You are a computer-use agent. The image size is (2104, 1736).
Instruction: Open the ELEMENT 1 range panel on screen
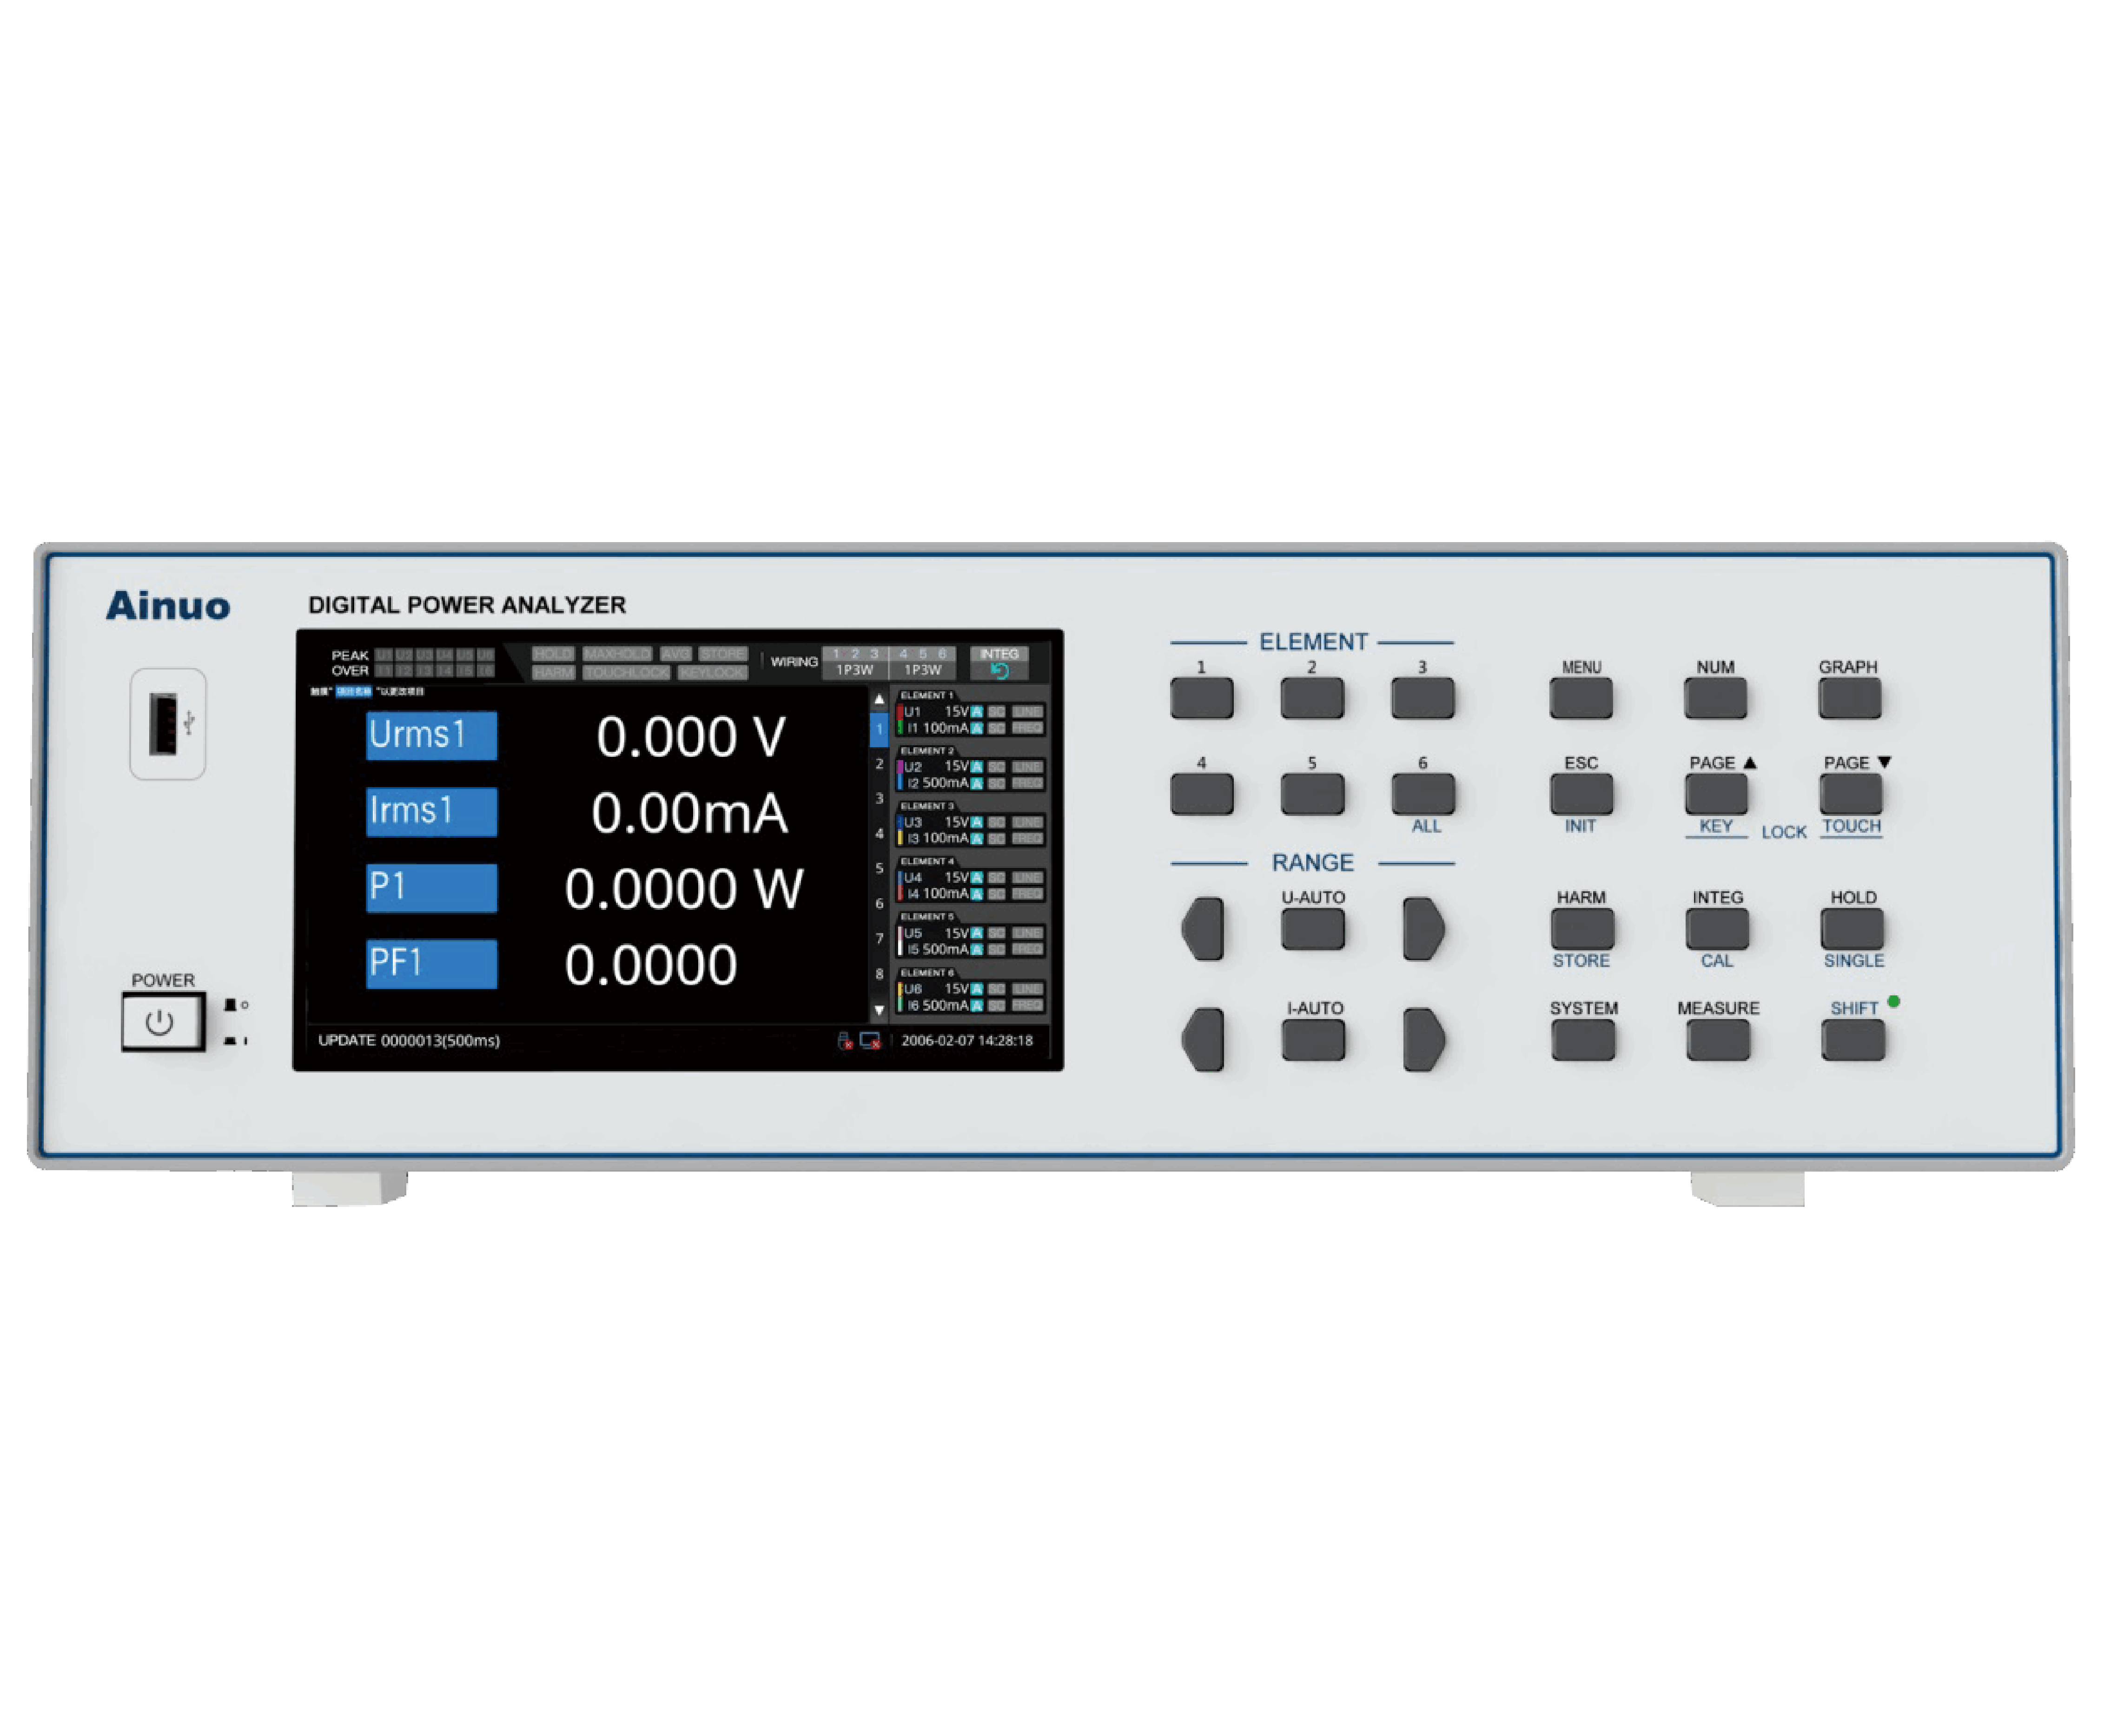tap(970, 713)
